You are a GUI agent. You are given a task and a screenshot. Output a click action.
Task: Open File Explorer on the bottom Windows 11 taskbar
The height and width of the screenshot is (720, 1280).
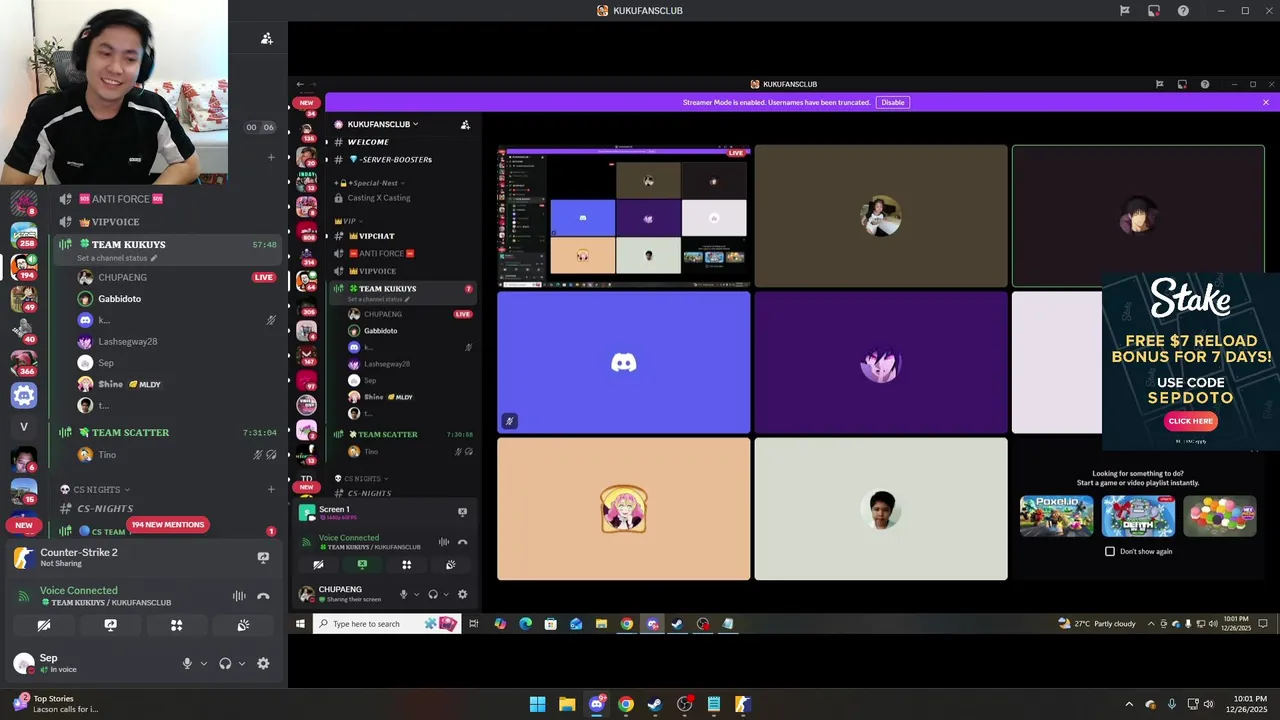point(567,704)
